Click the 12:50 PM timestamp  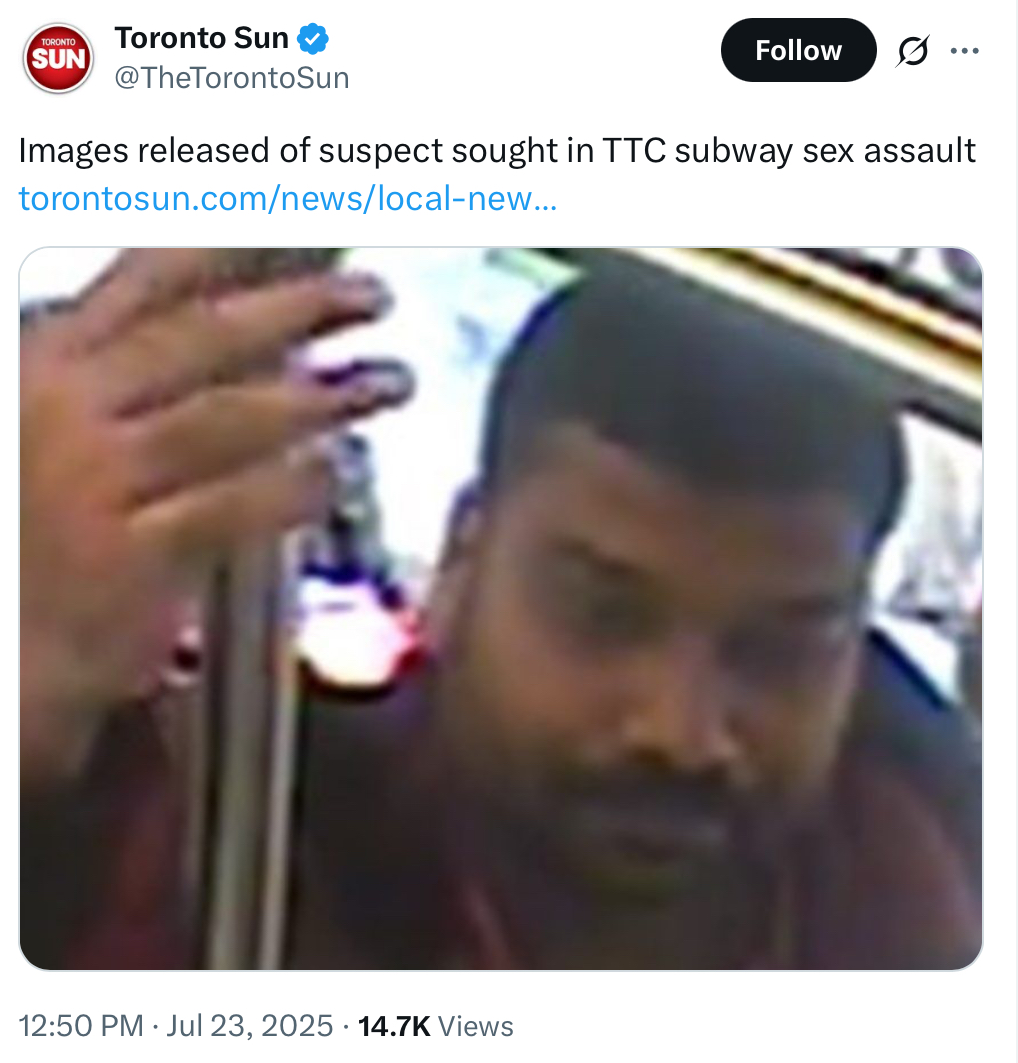[x=81, y=1026]
